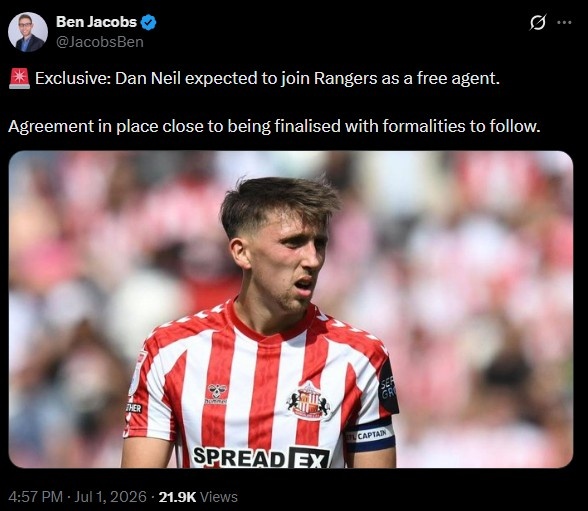Click the Spreadex sponsor logo on shirt
The width and height of the screenshot is (588, 511).
pos(261,457)
